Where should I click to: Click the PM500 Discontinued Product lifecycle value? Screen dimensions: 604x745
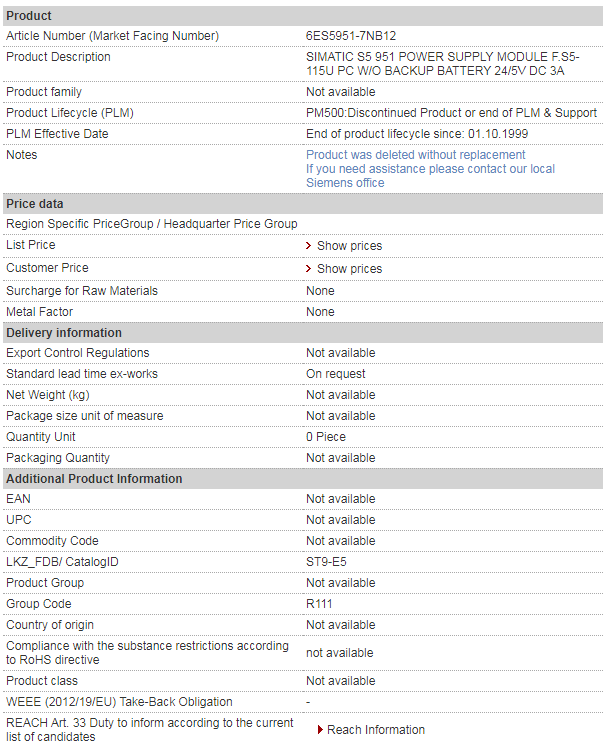[x=451, y=113]
